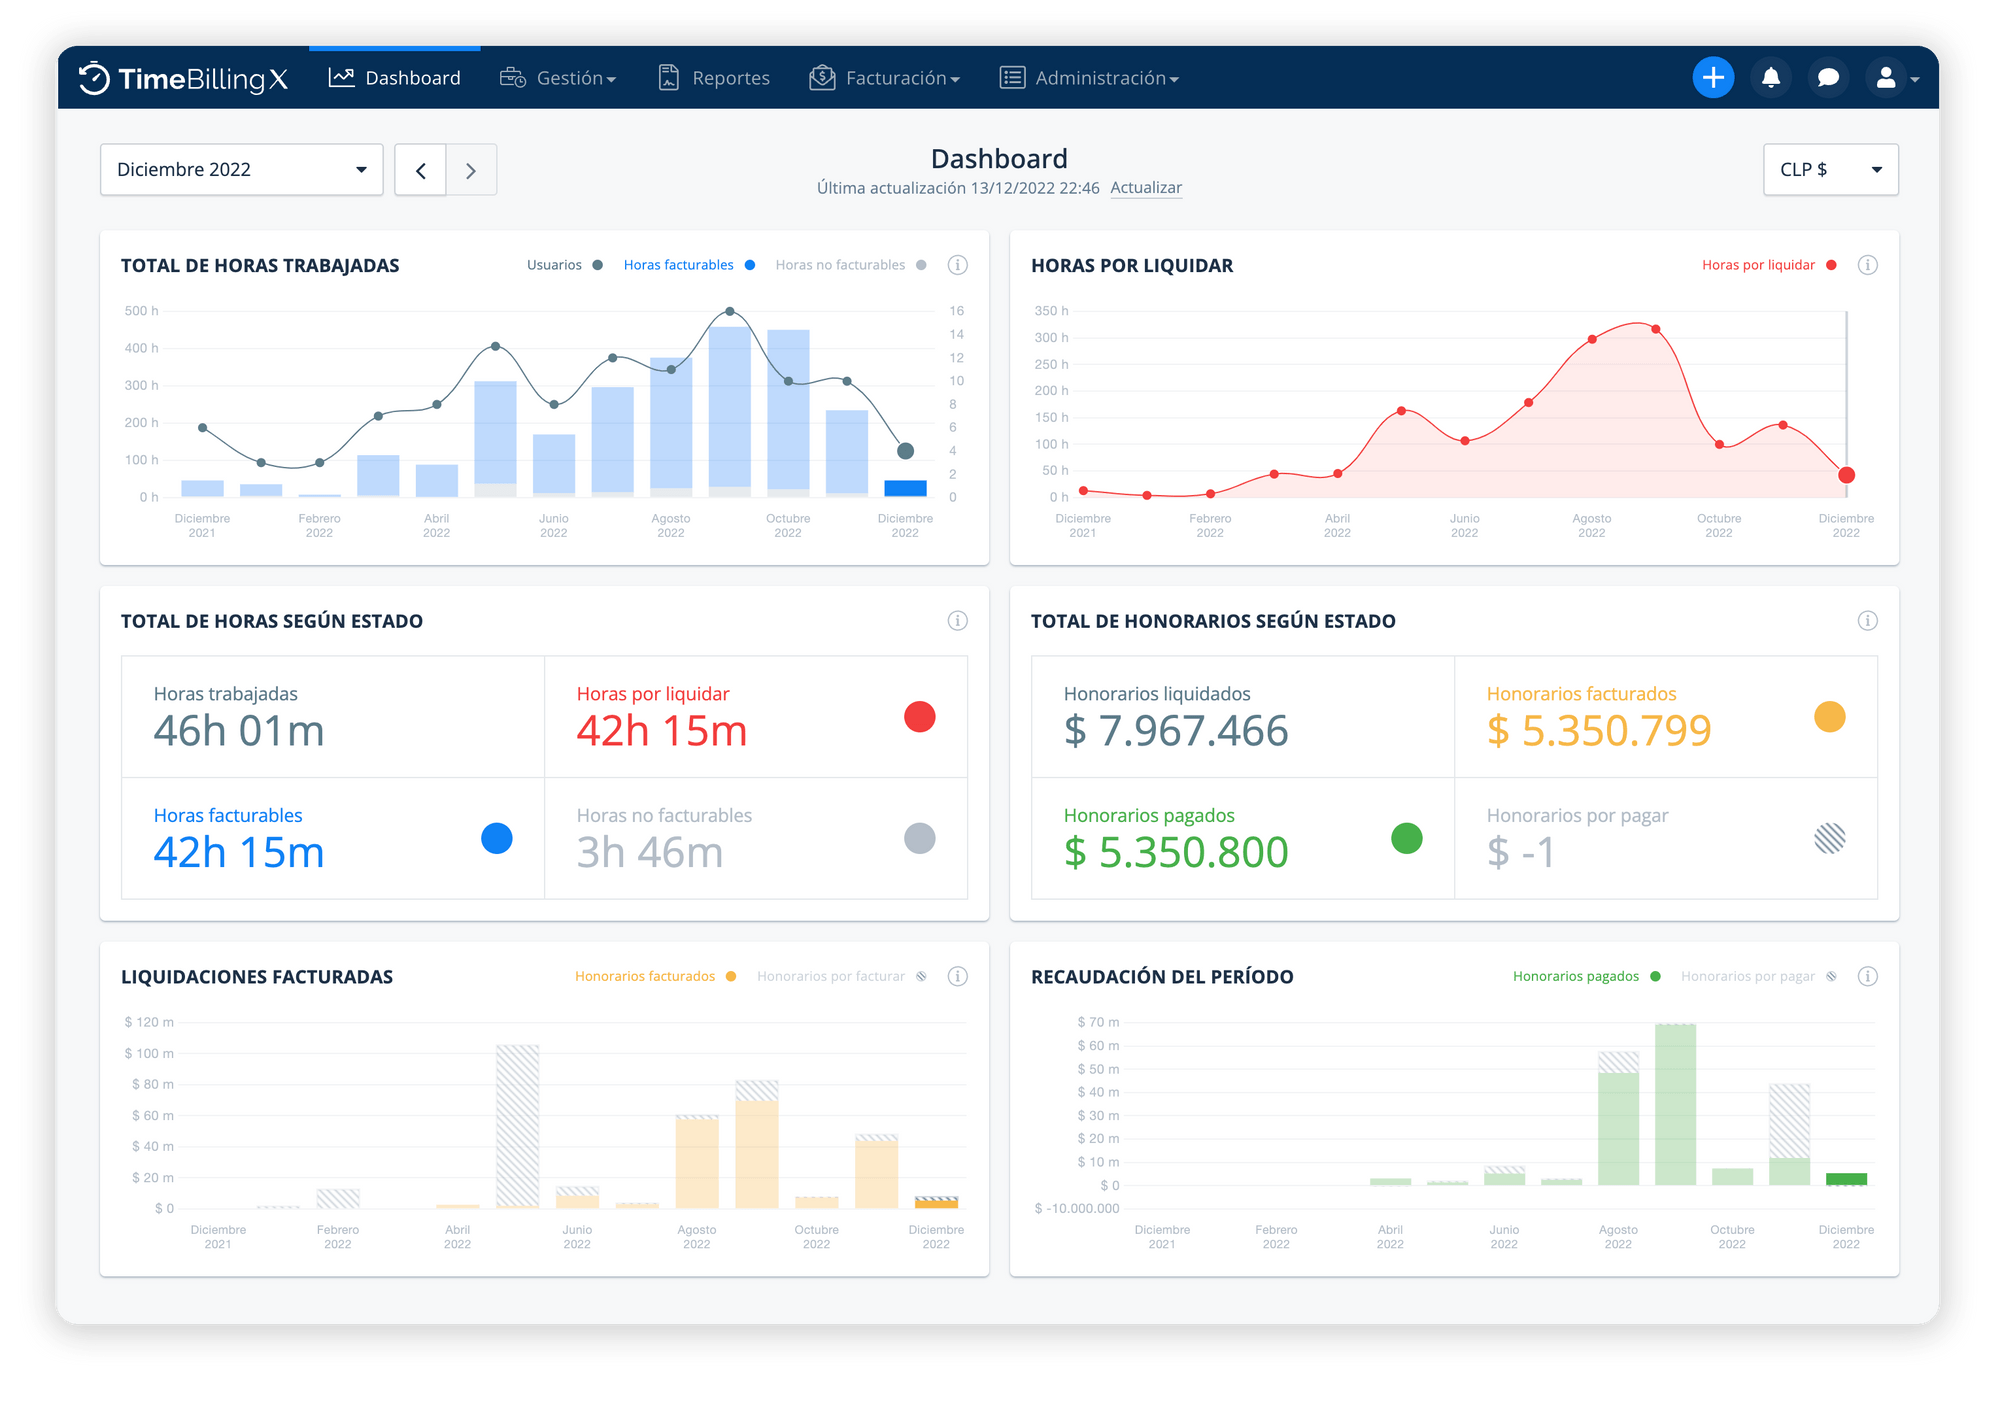
Task: Open the CLP $ currency dropdown
Action: [1830, 169]
